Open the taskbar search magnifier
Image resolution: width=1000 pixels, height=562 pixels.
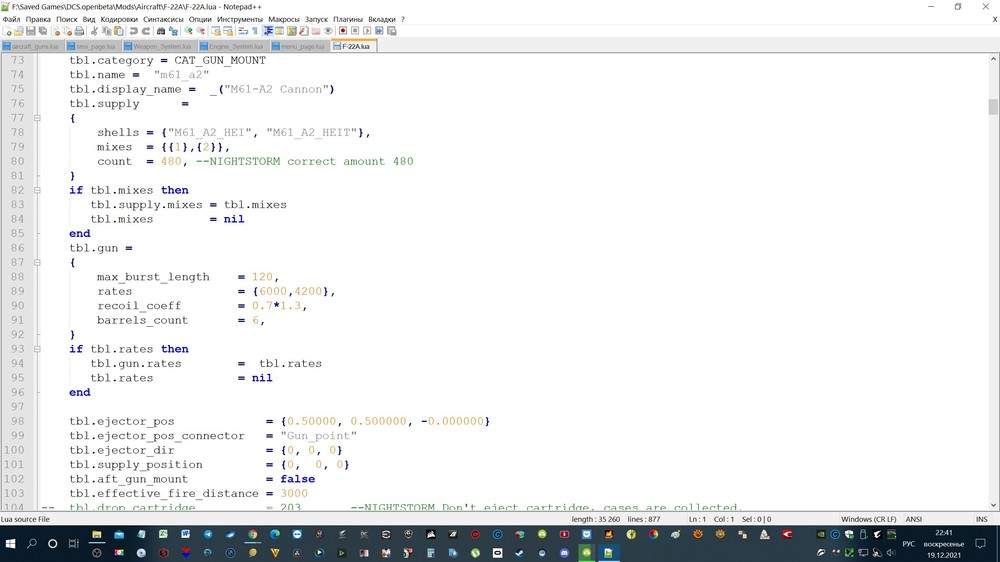31,544
